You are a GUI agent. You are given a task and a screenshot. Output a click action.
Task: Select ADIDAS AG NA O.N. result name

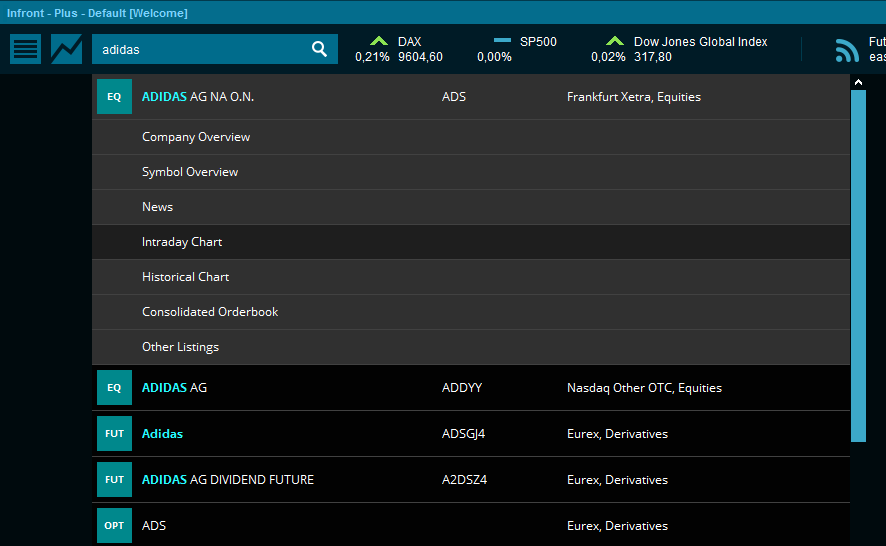198,97
